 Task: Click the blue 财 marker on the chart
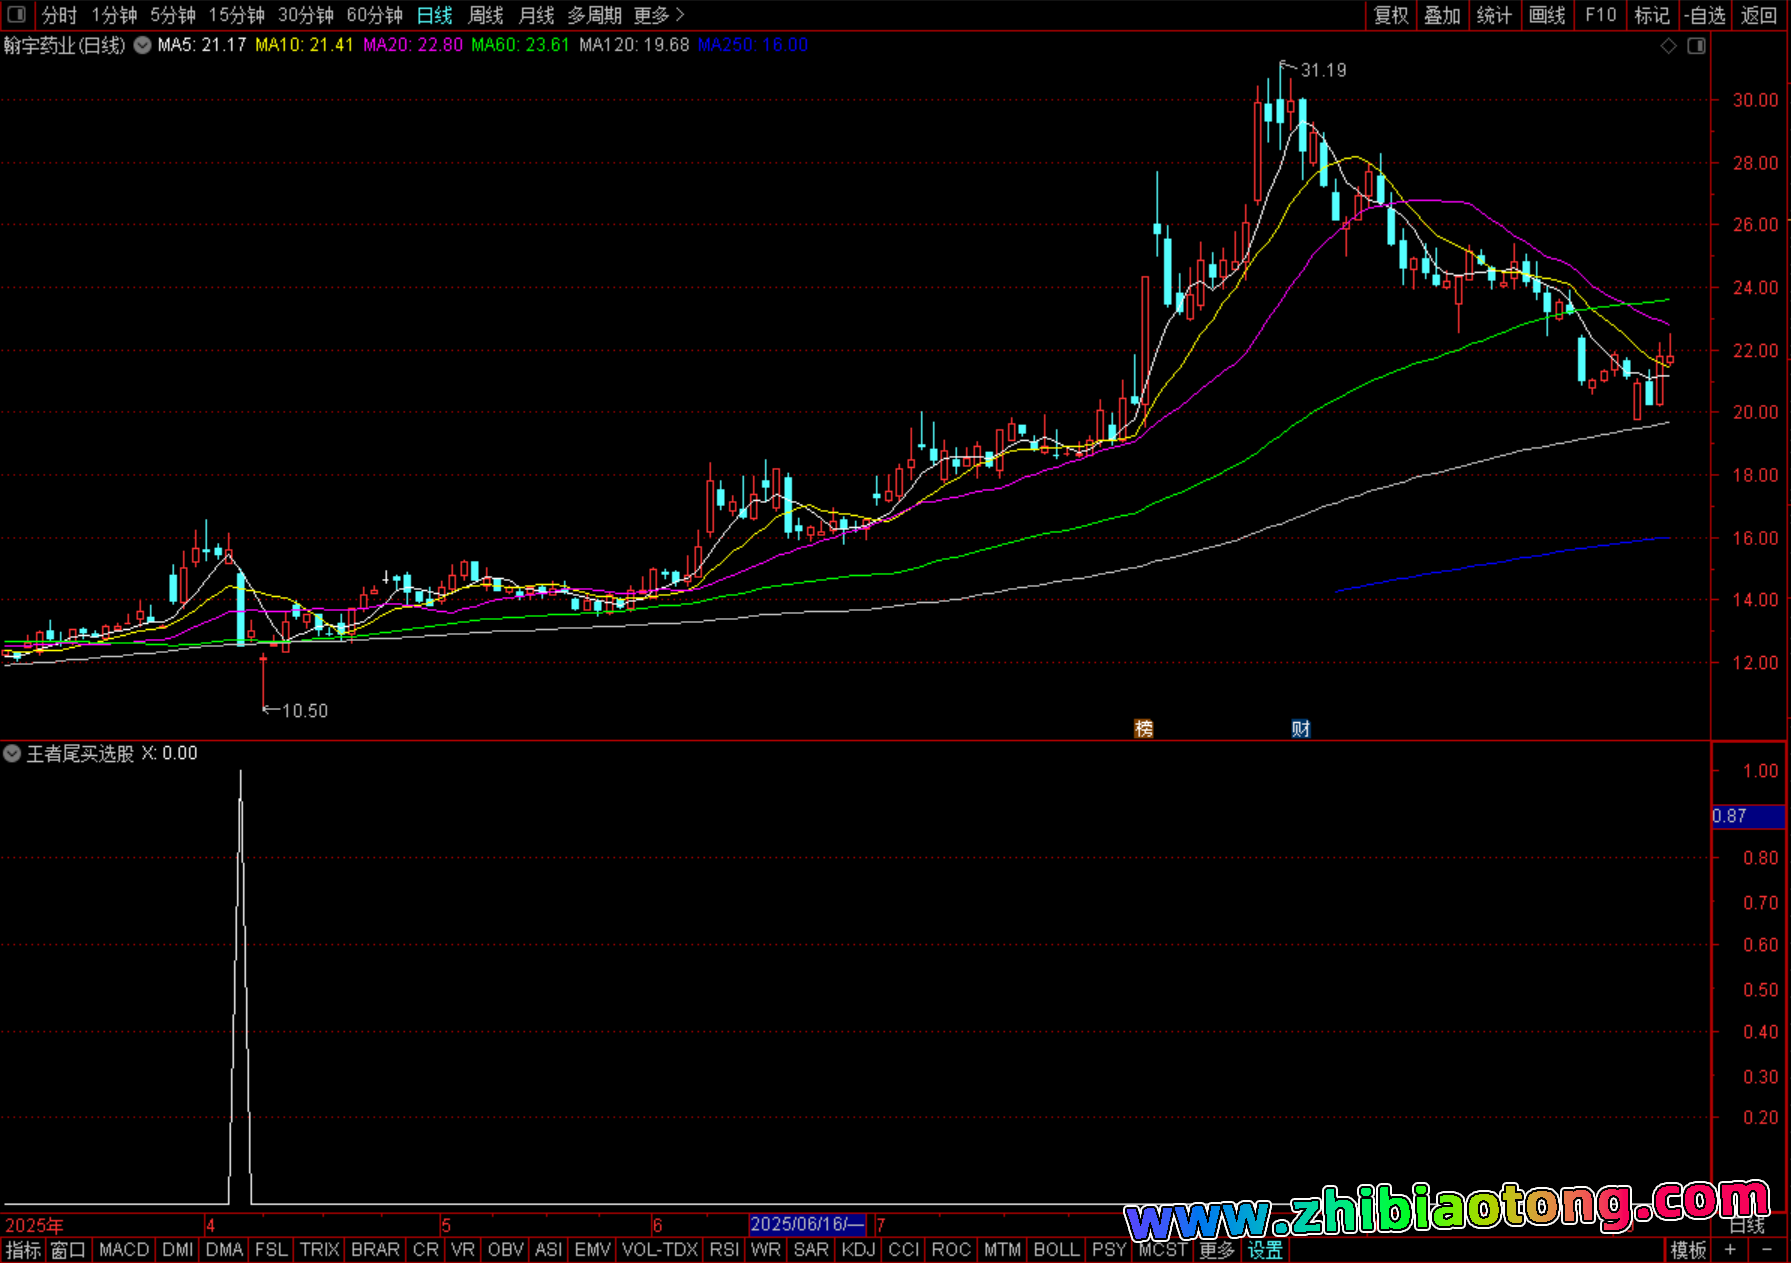(1300, 728)
